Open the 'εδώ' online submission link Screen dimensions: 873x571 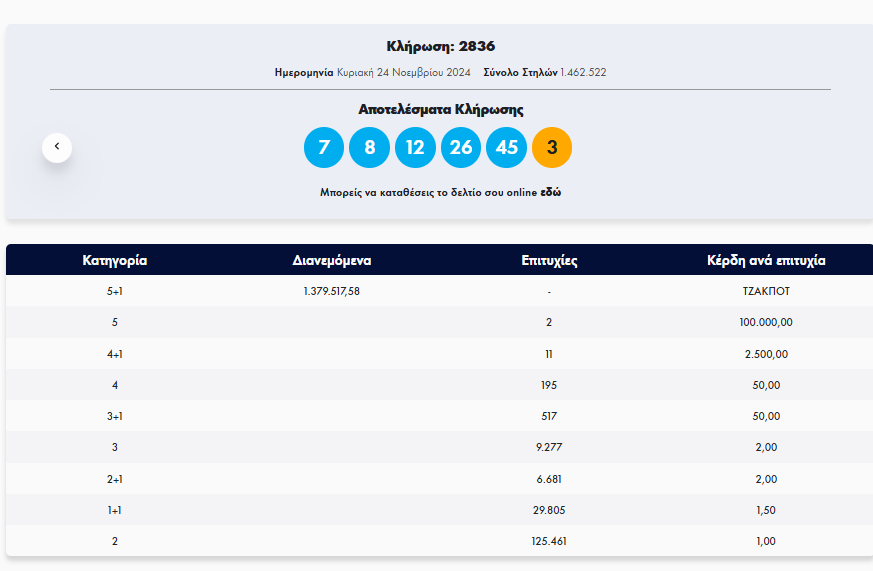tap(550, 192)
